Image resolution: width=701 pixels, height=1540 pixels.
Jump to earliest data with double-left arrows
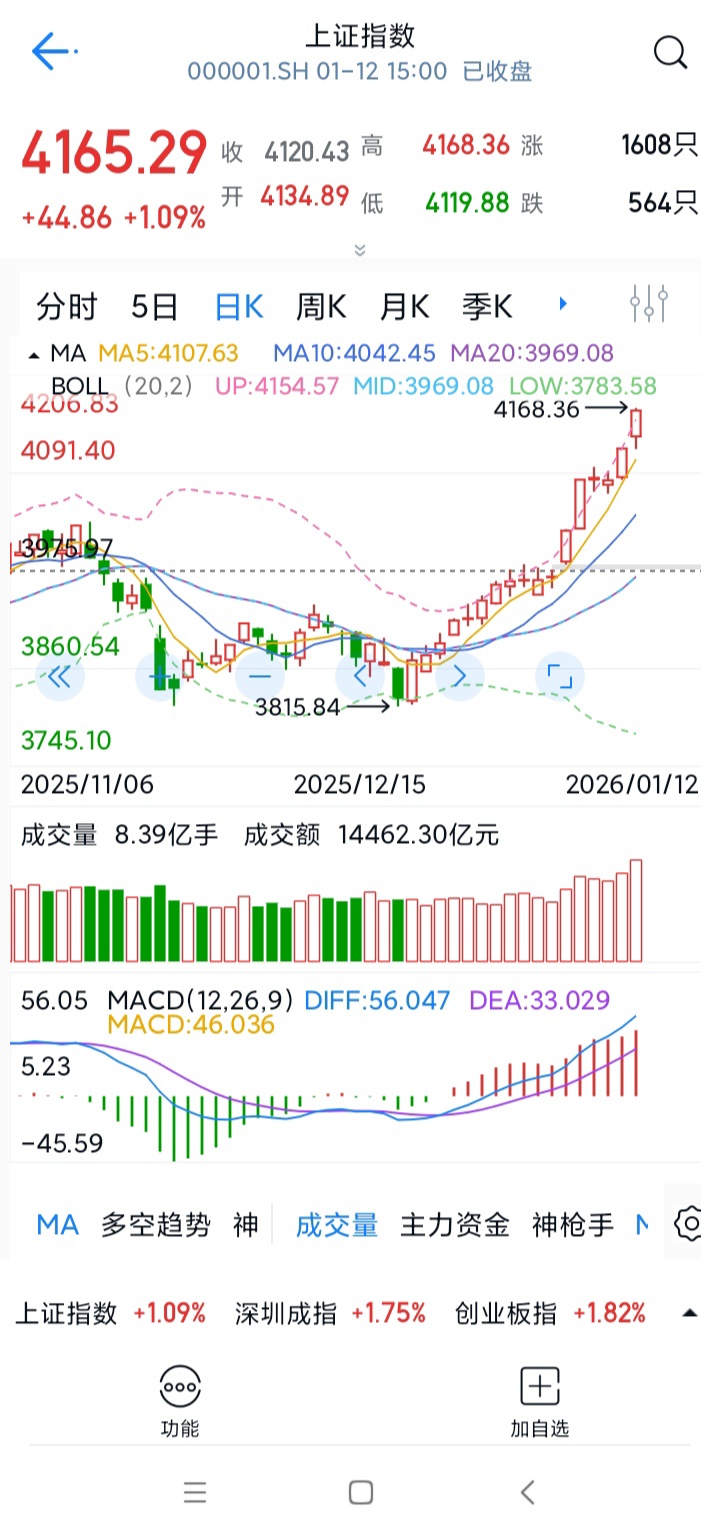60,677
